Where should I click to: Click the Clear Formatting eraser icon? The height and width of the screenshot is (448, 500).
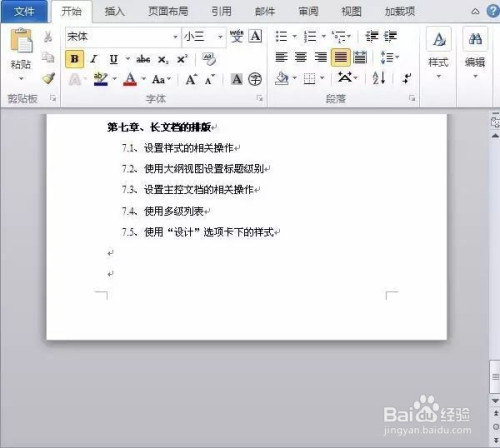(x=209, y=59)
